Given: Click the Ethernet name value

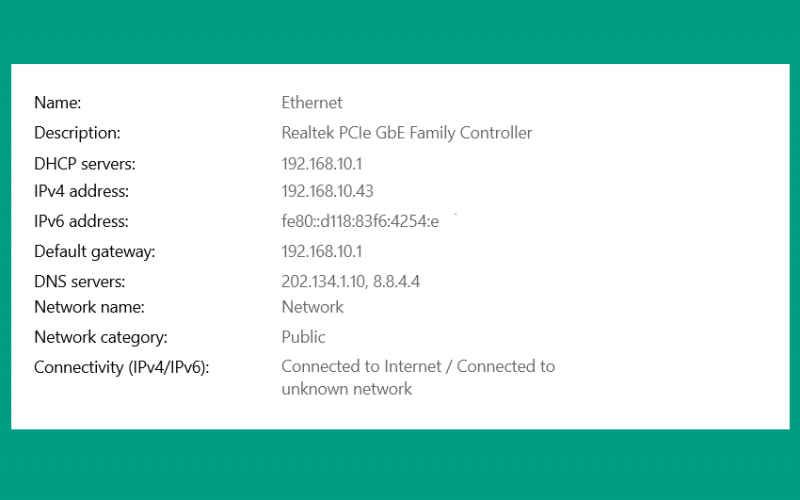Looking at the screenshot, I should coord(312,103).
